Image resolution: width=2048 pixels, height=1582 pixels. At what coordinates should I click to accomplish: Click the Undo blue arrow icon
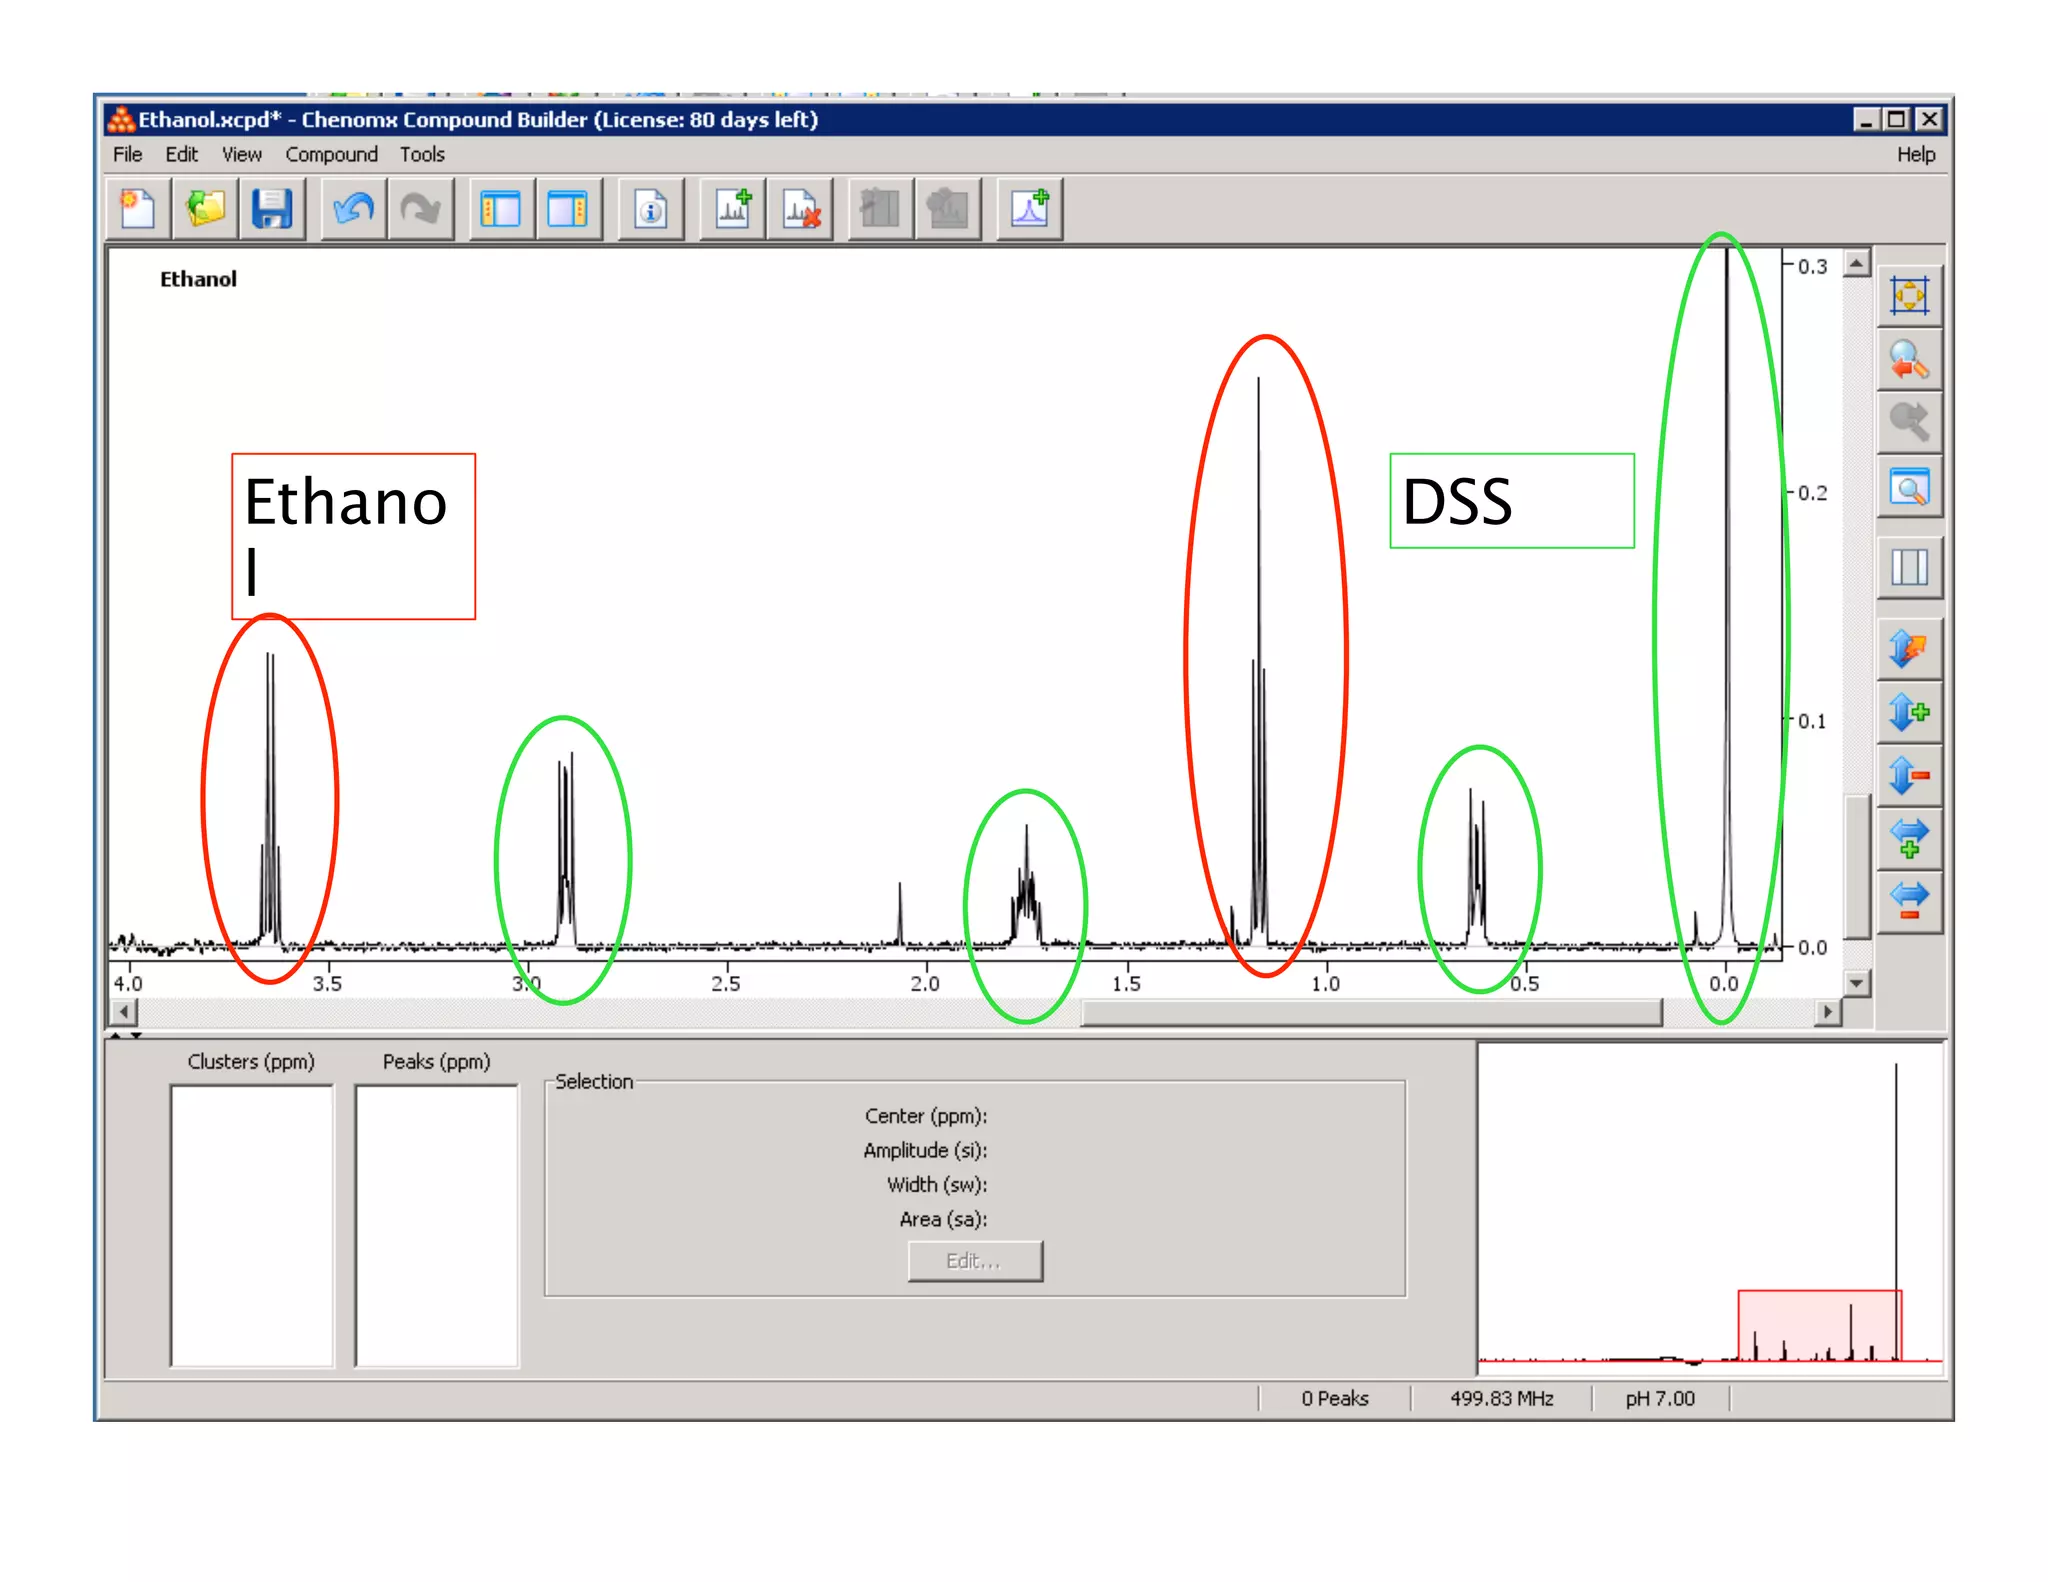coord(353,210)
